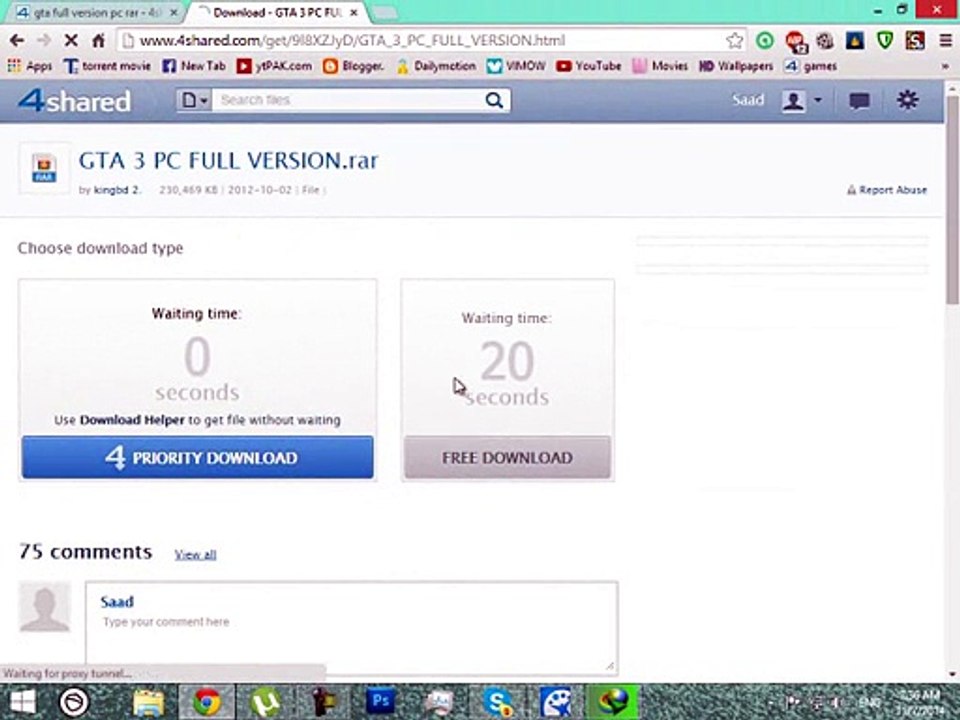Open File Explorer from the taskbar

tap(148, 702)
